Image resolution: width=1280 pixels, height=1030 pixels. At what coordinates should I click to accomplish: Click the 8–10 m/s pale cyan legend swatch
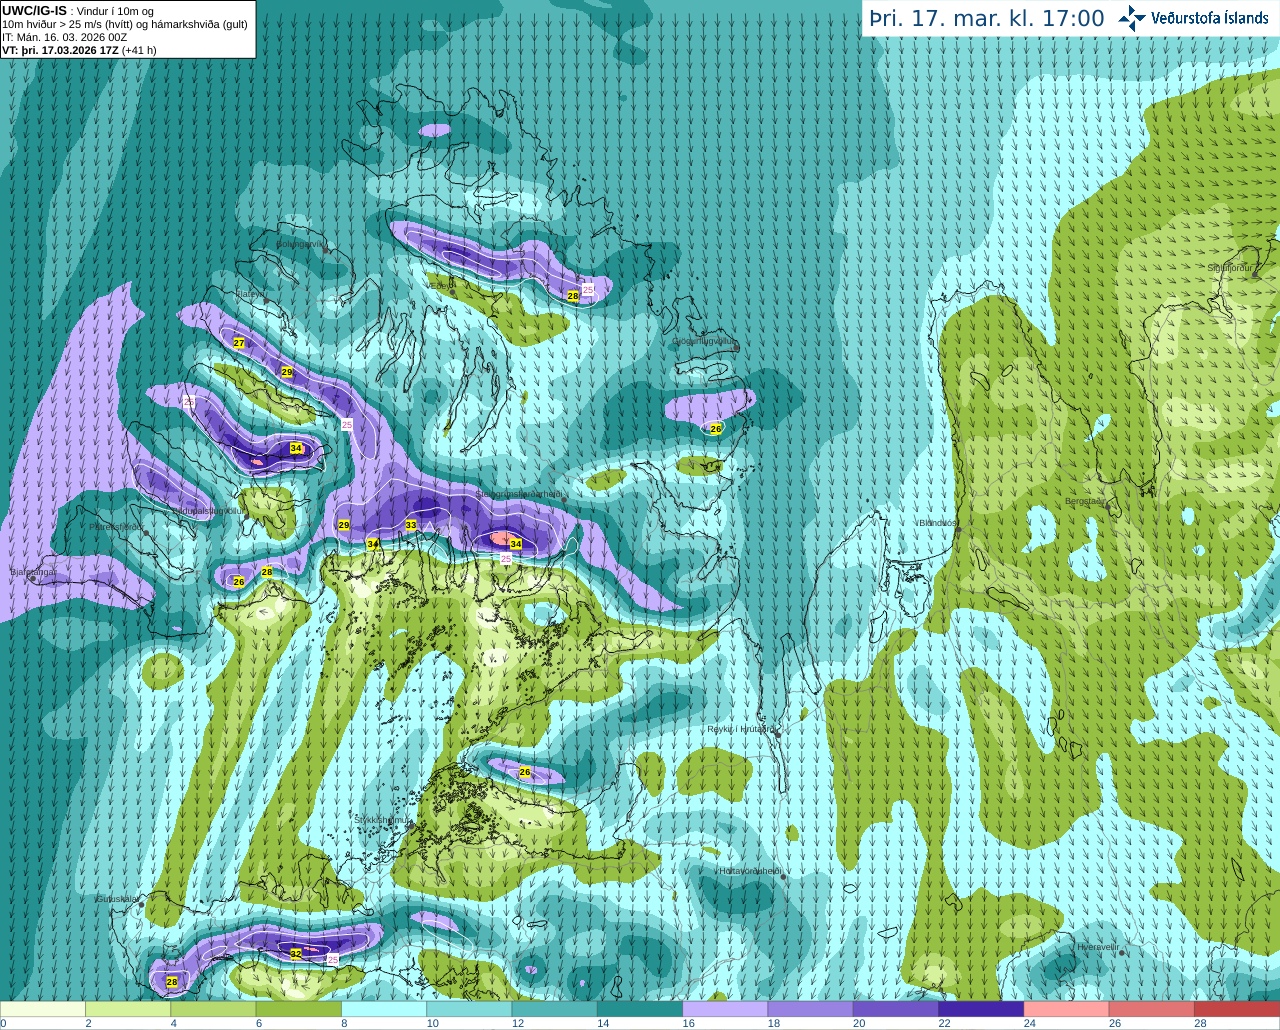click(x=384, y=1009)
